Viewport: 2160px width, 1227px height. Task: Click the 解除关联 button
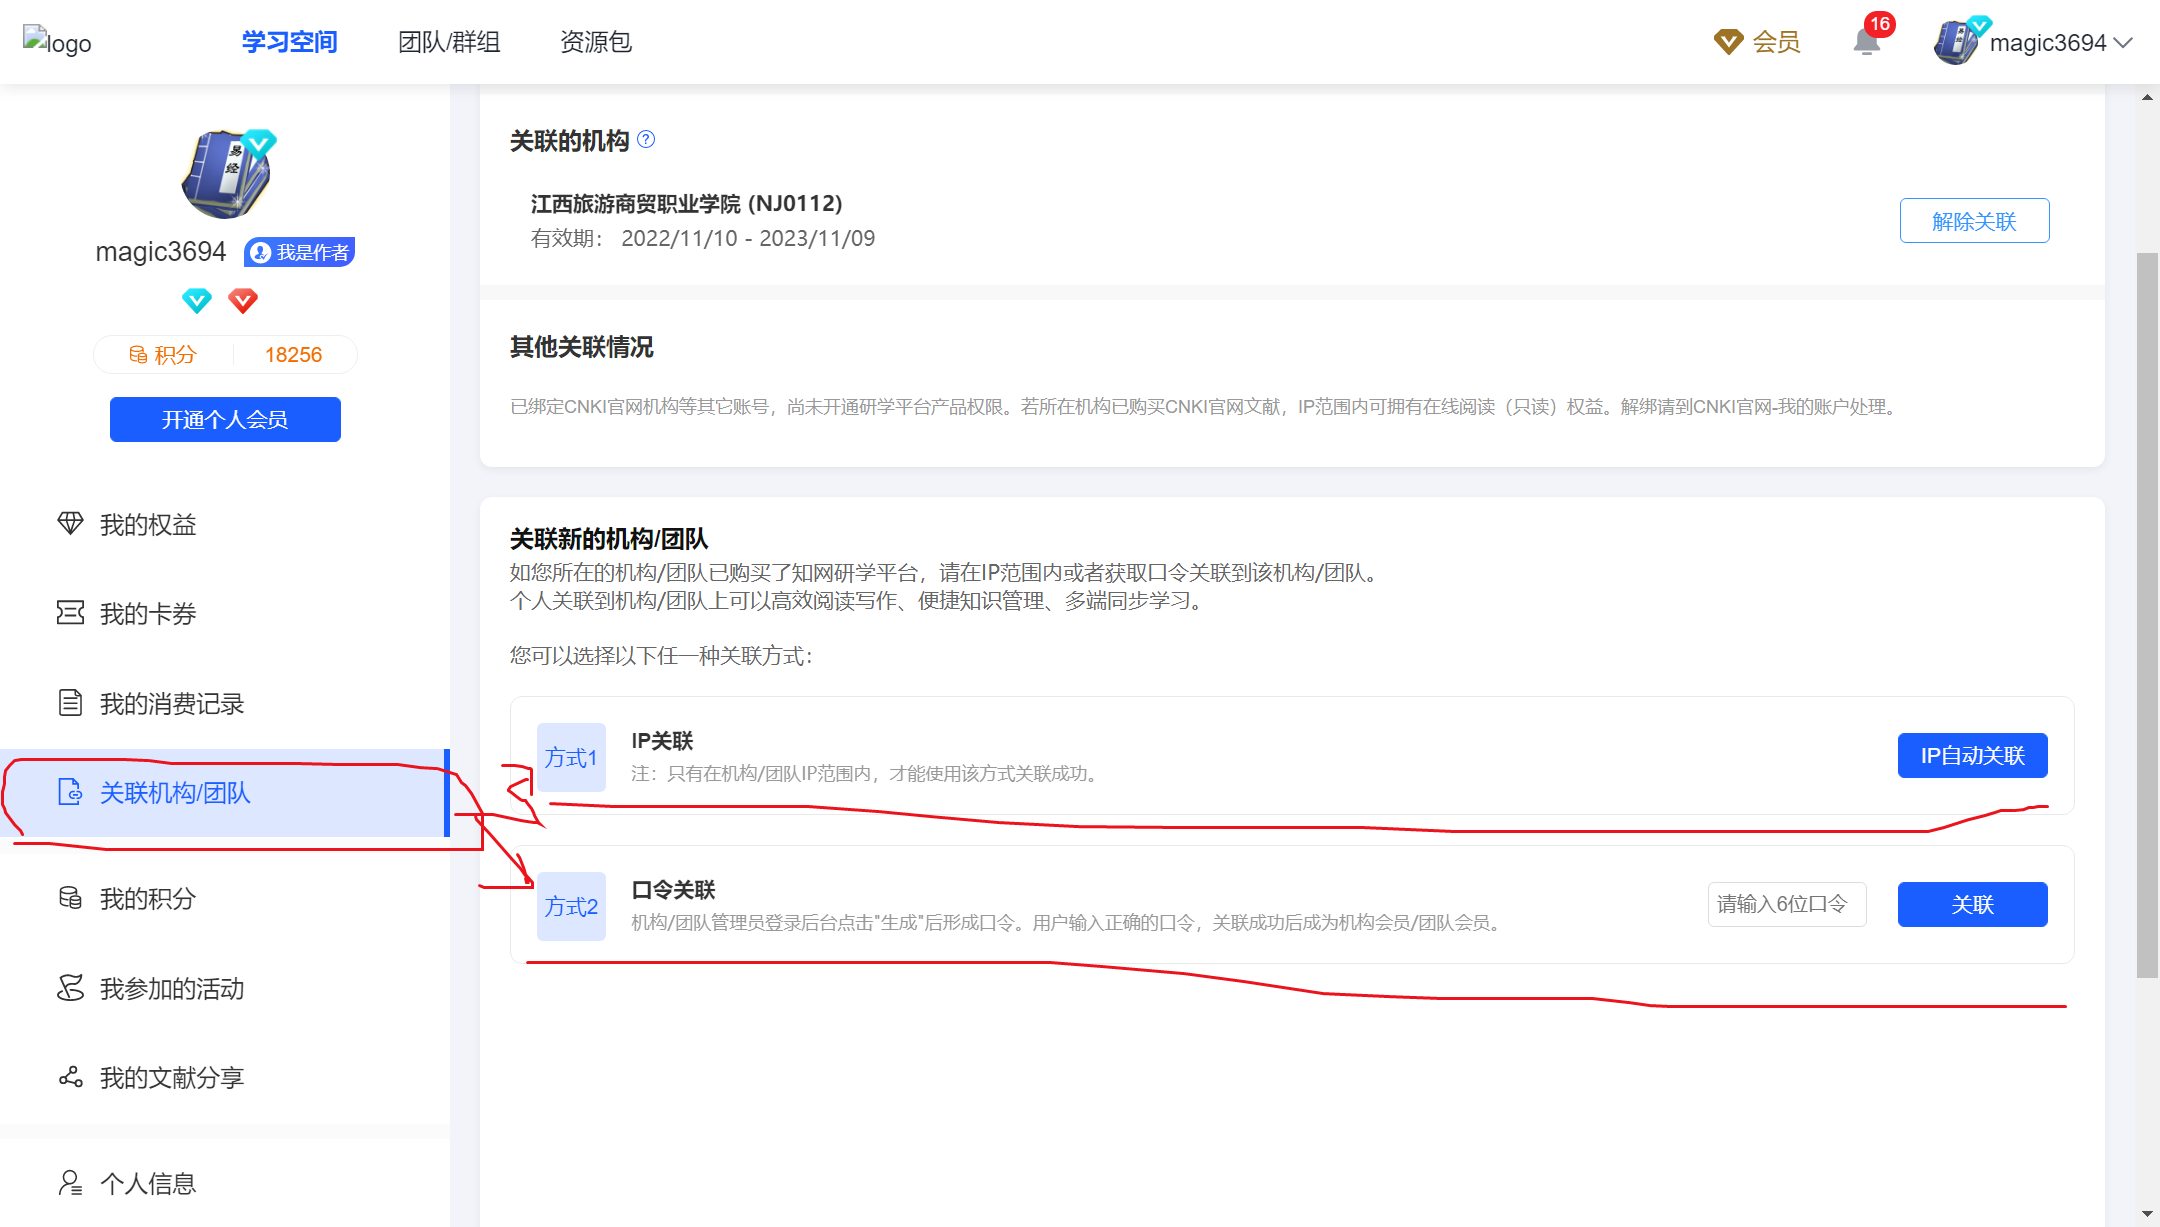point(1974,221)
